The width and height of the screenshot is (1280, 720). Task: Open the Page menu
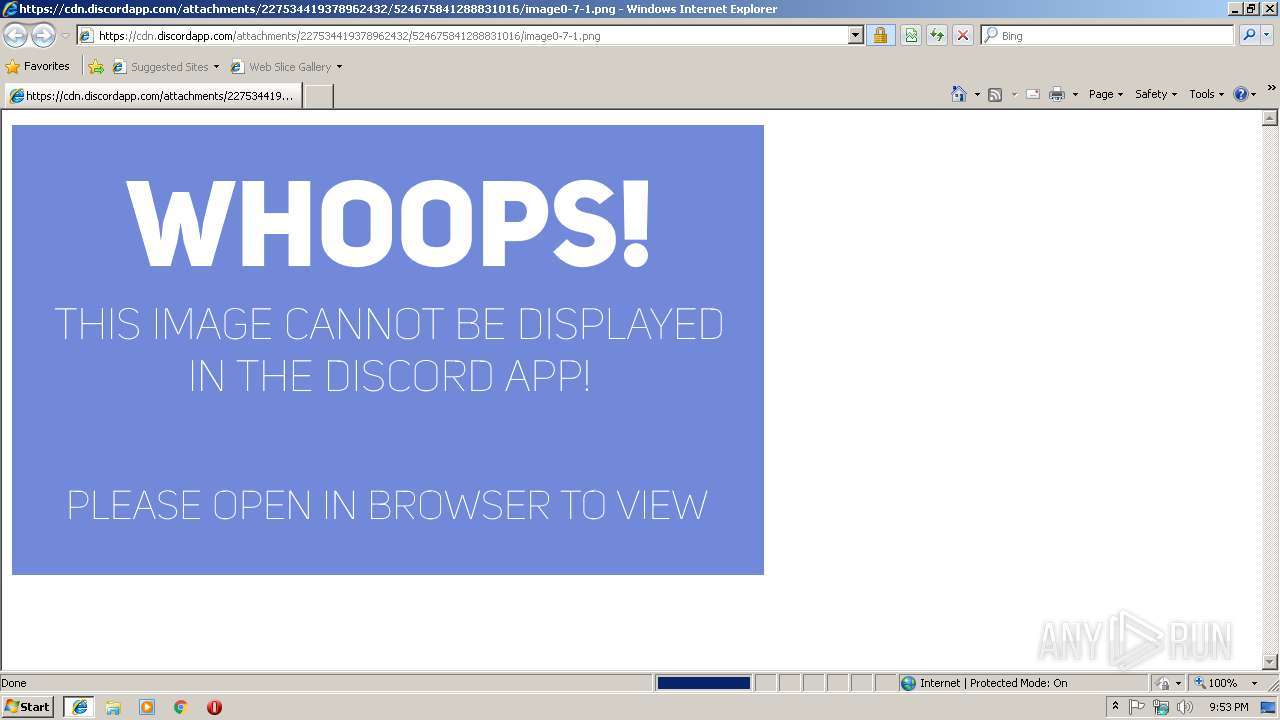tap(1106, 94)
